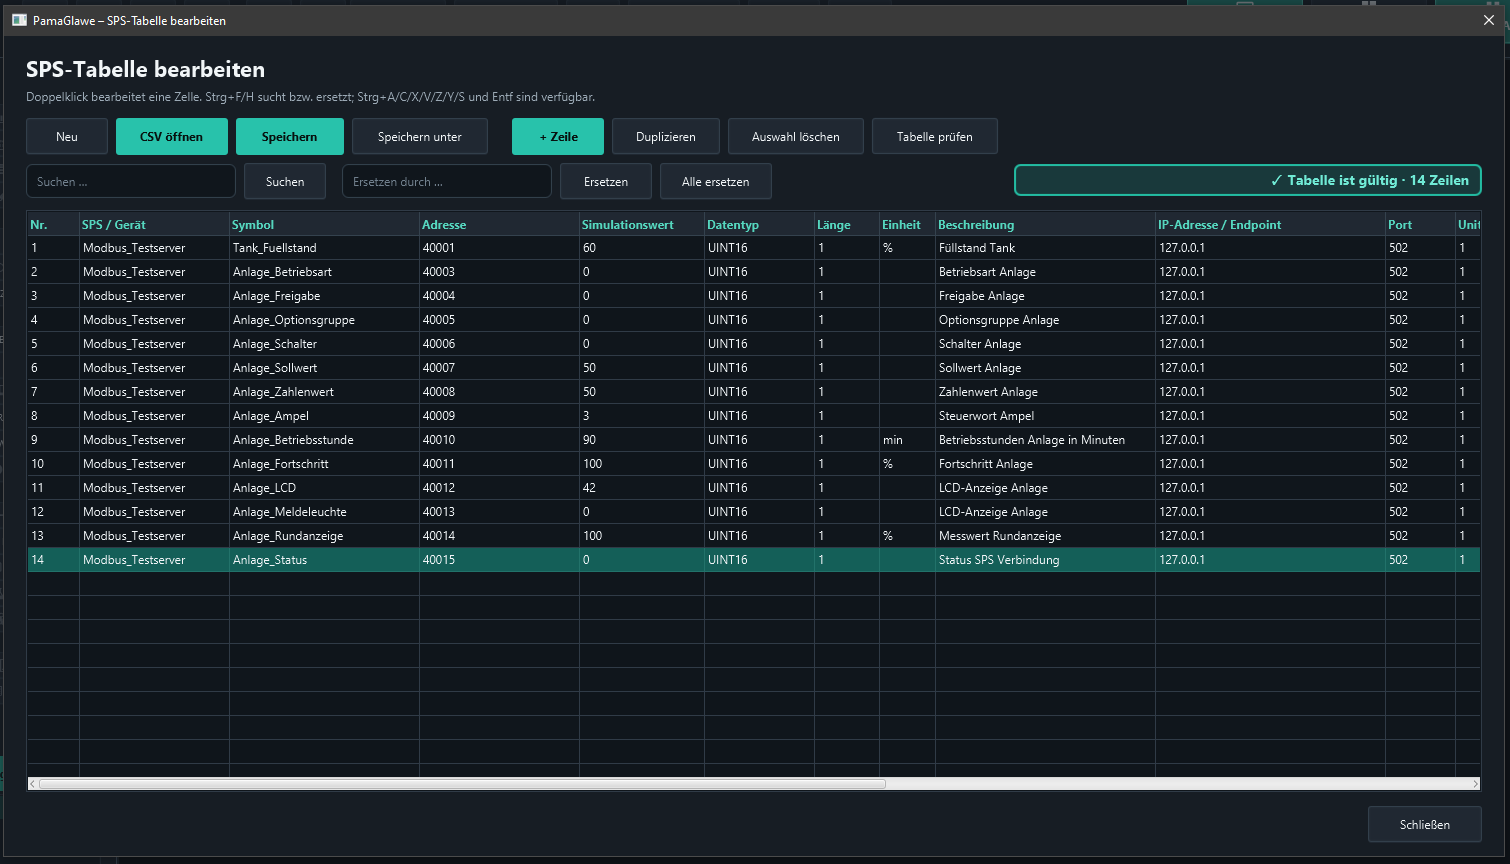
Task: Select the Tank_Fuellstand symbol cell
Action: coord(325,248)
